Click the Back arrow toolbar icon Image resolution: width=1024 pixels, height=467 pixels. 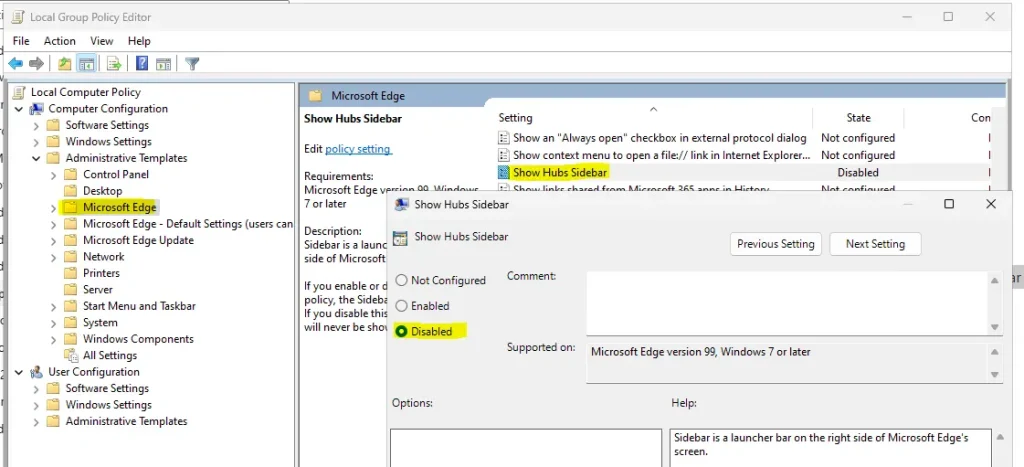(15, 64)
